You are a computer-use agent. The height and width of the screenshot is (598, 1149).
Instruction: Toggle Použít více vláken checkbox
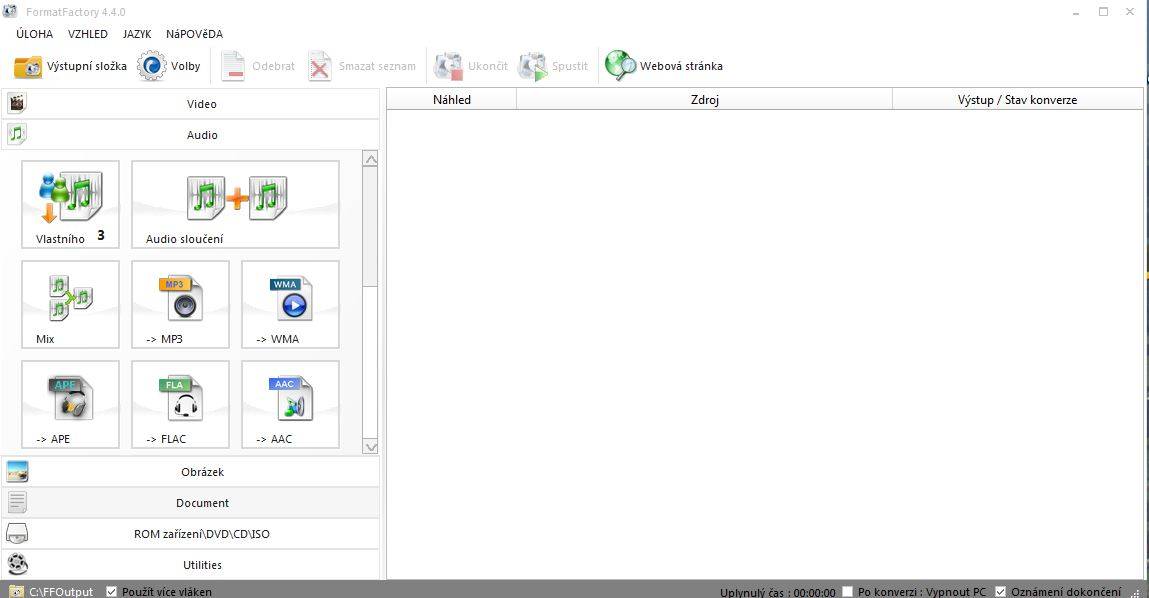click(111, 591)
